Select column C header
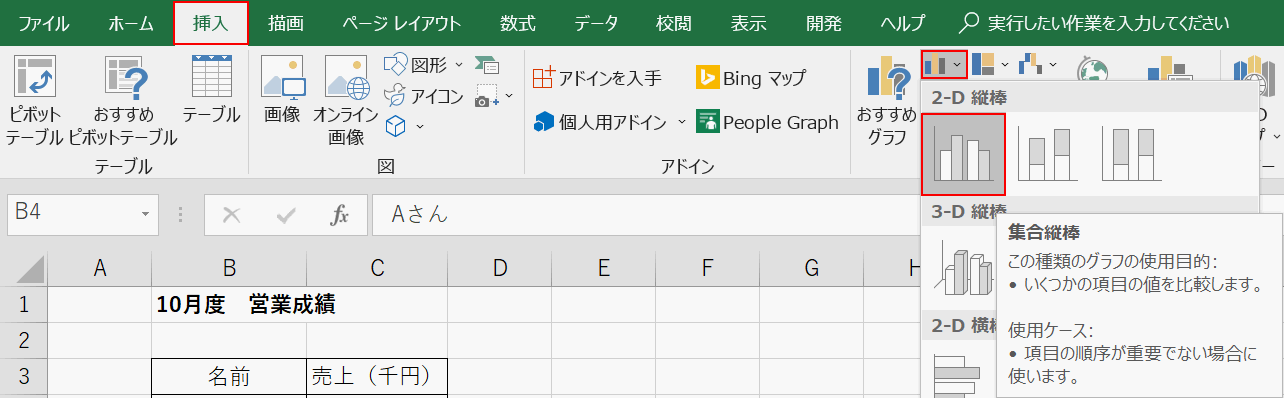1284x398 pixels. tap(377, 268)
